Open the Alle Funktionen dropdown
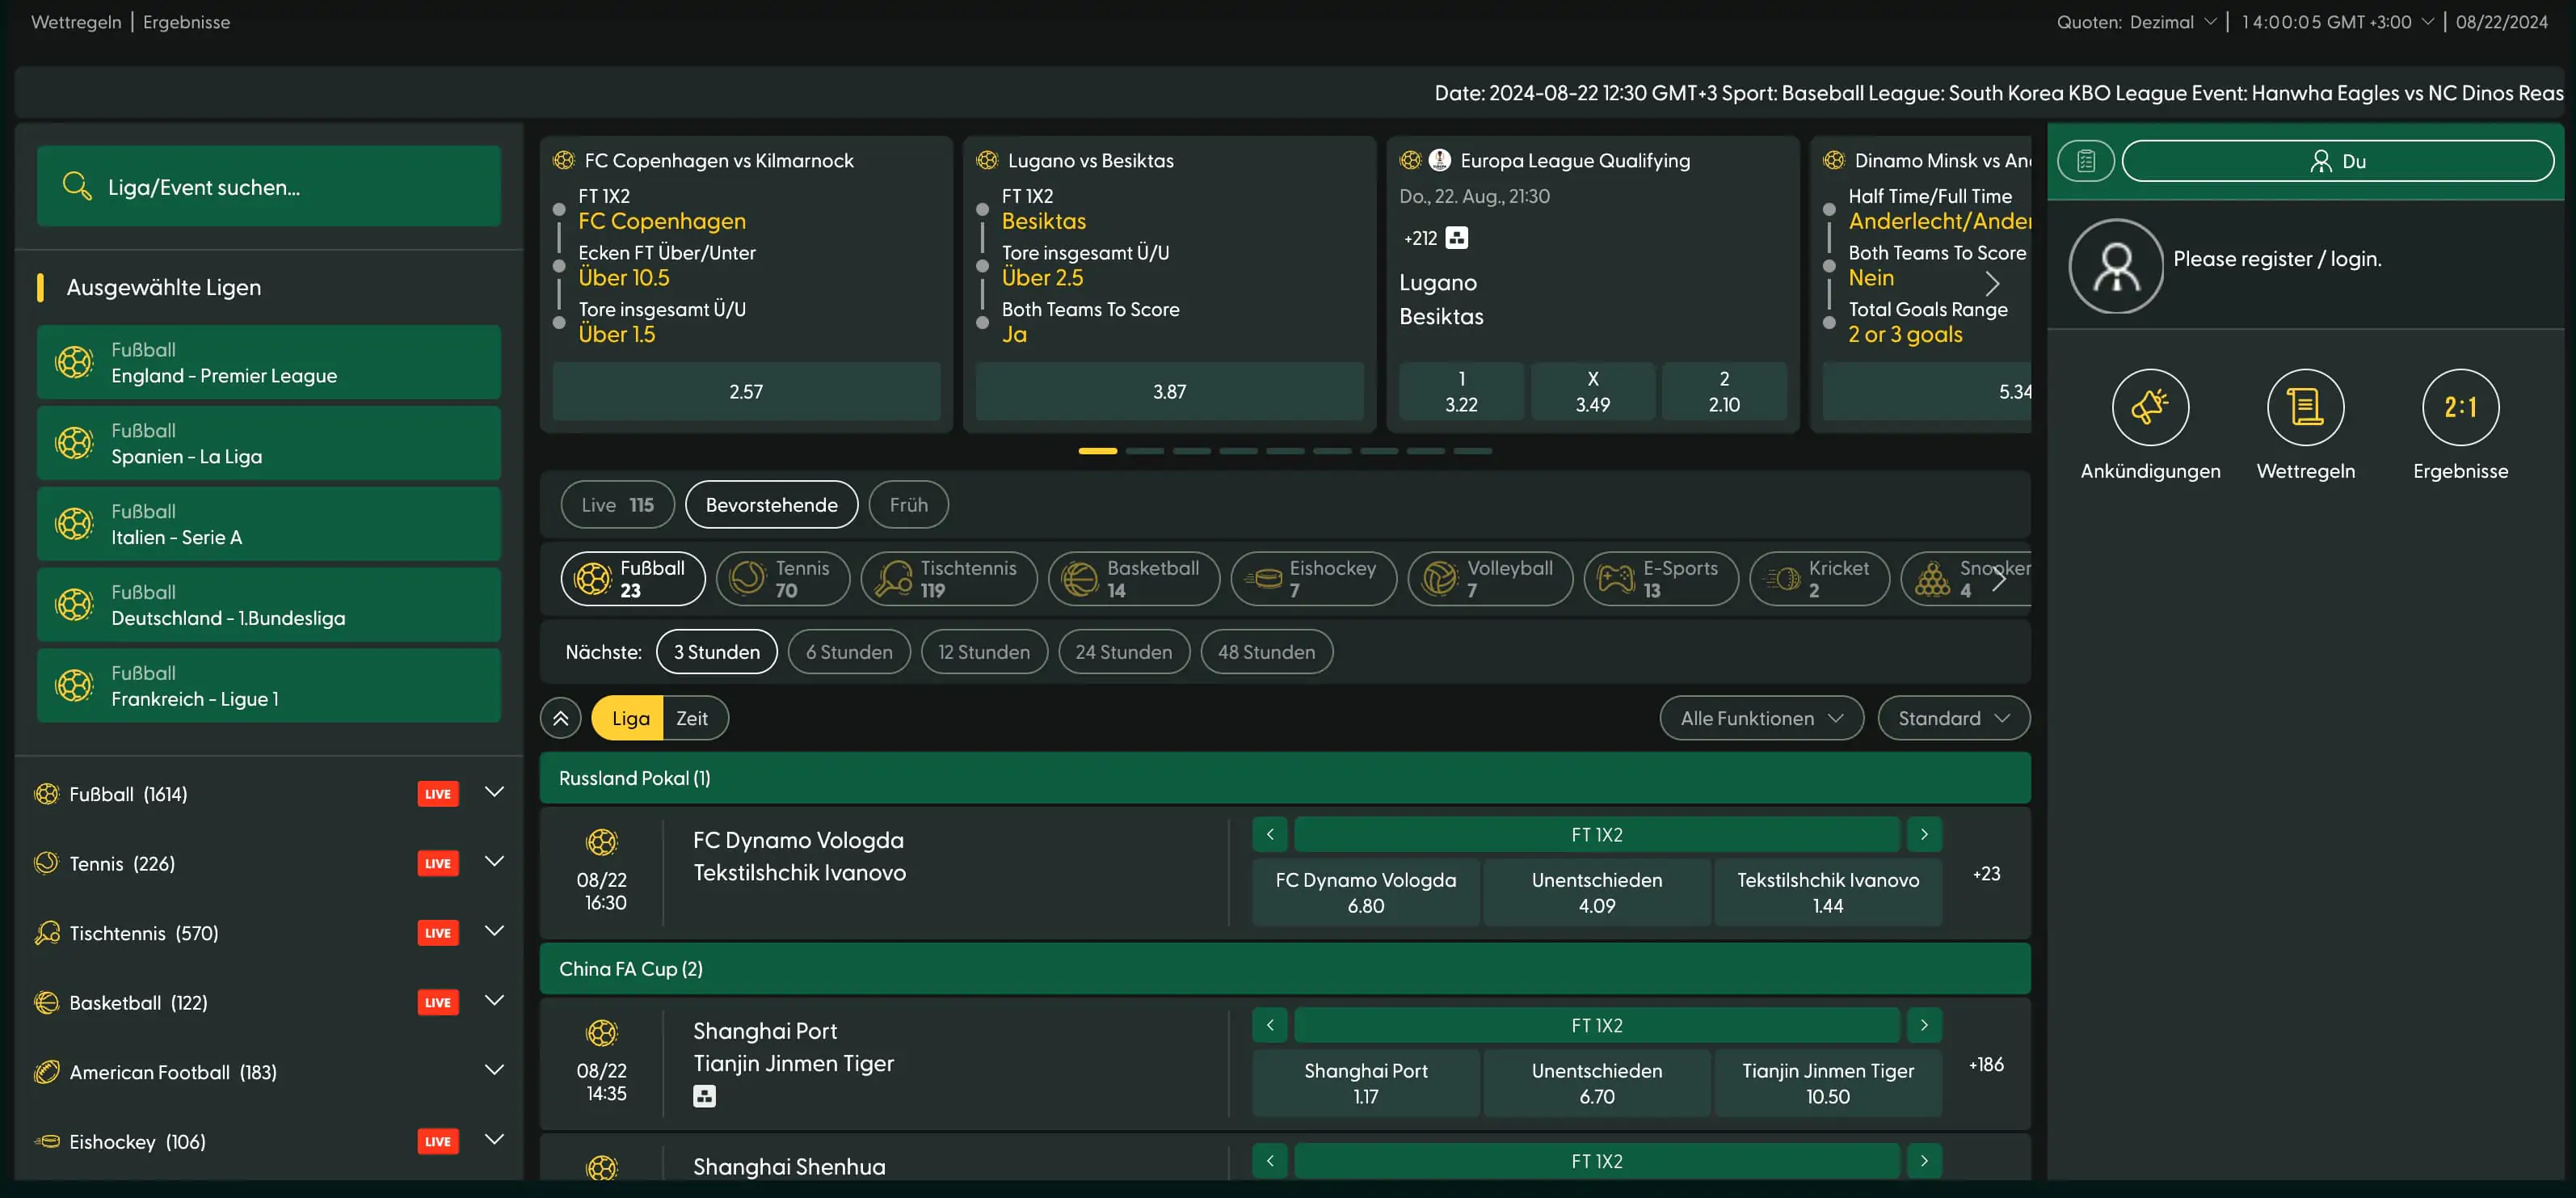Viewport: 2576px width, 1198px height. tap(1760, 718)
